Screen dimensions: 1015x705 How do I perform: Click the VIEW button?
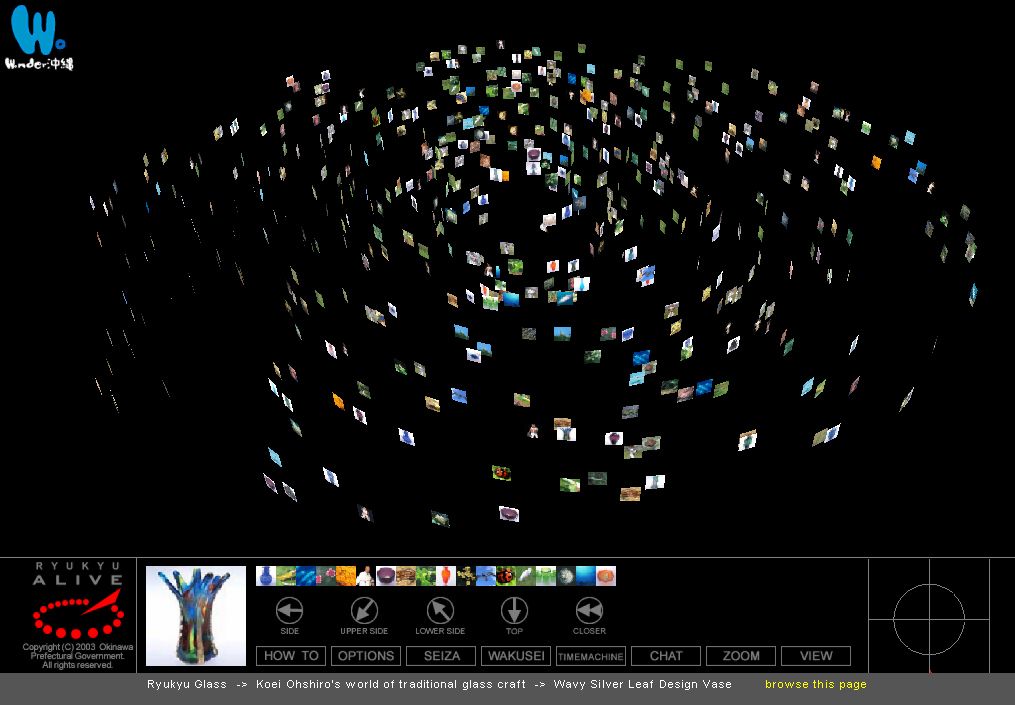click(816, 656)
